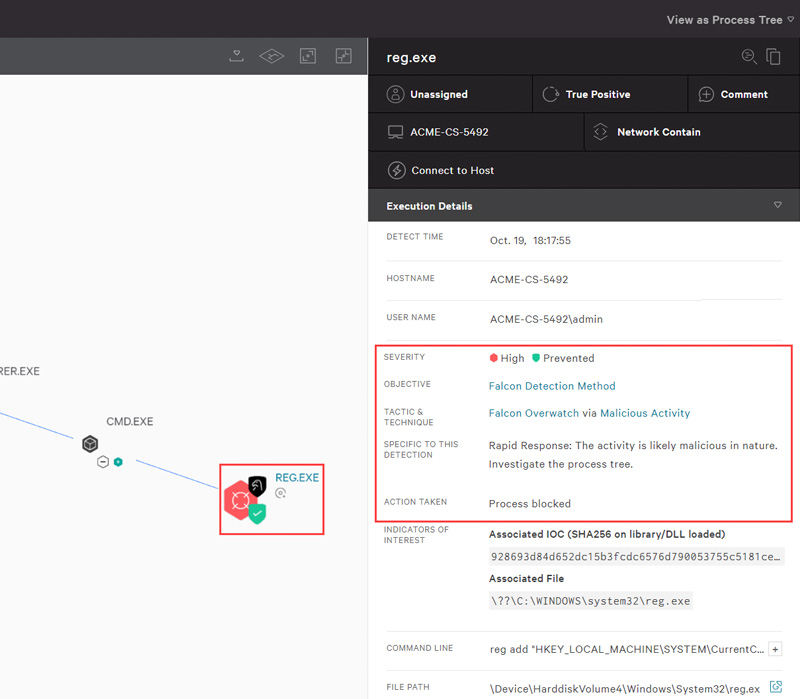This screenshot has width=800, height=699.
Task: Click the search icon beside reg.exe title
Action: 749,57
